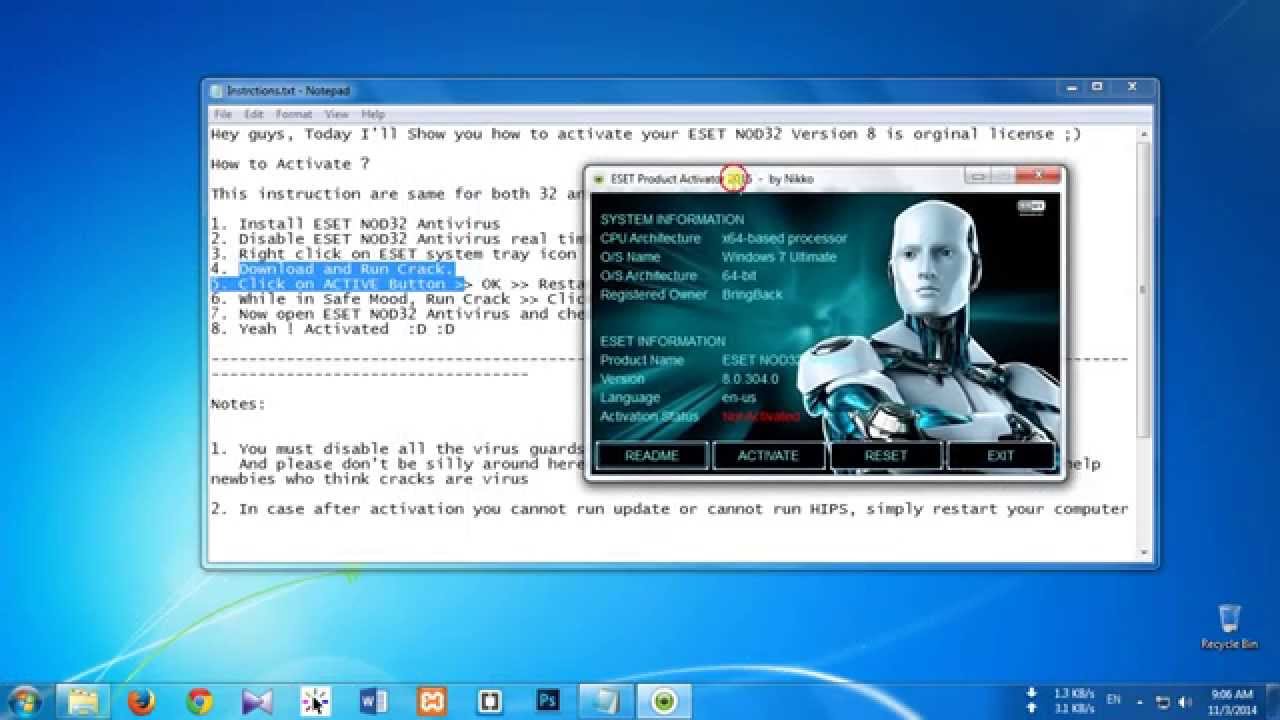
Task: Click '1. Install ESET NOD32 Antivirus' line
Action: [x=355, y=224]
